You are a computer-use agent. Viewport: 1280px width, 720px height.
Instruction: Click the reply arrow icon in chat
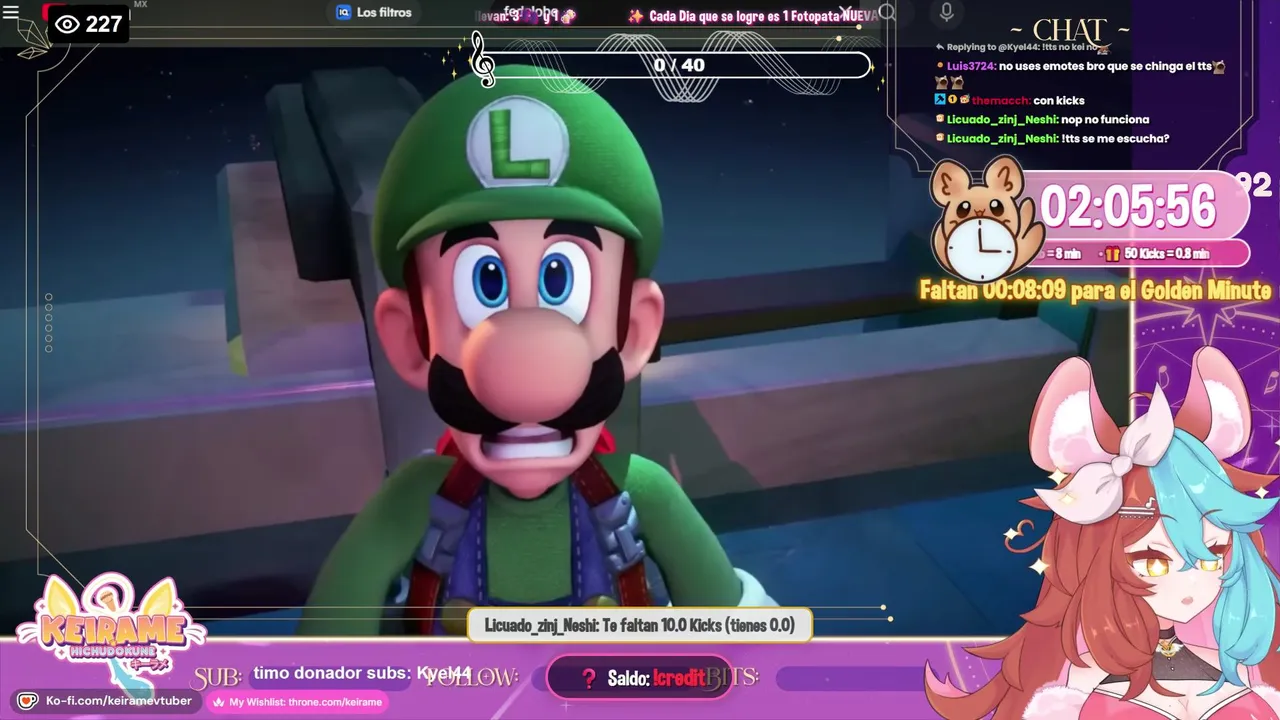(x=940, y=47)
